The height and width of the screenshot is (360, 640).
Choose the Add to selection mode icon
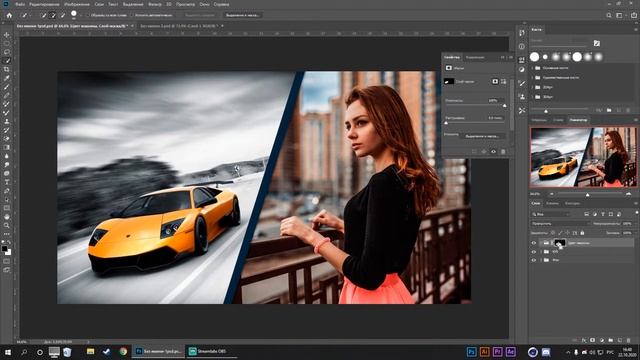(x=53, y=15)
